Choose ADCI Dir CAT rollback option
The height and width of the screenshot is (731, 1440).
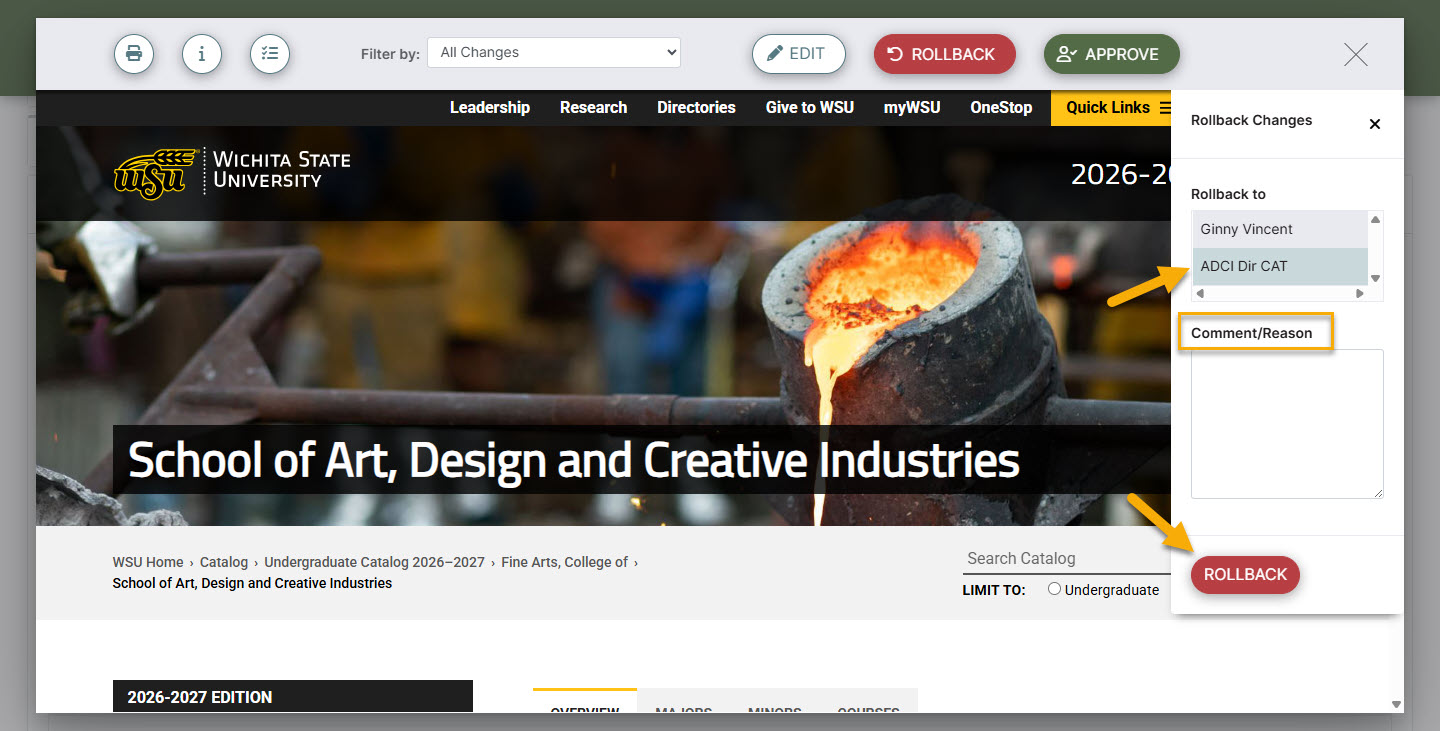click(1280, 266)
